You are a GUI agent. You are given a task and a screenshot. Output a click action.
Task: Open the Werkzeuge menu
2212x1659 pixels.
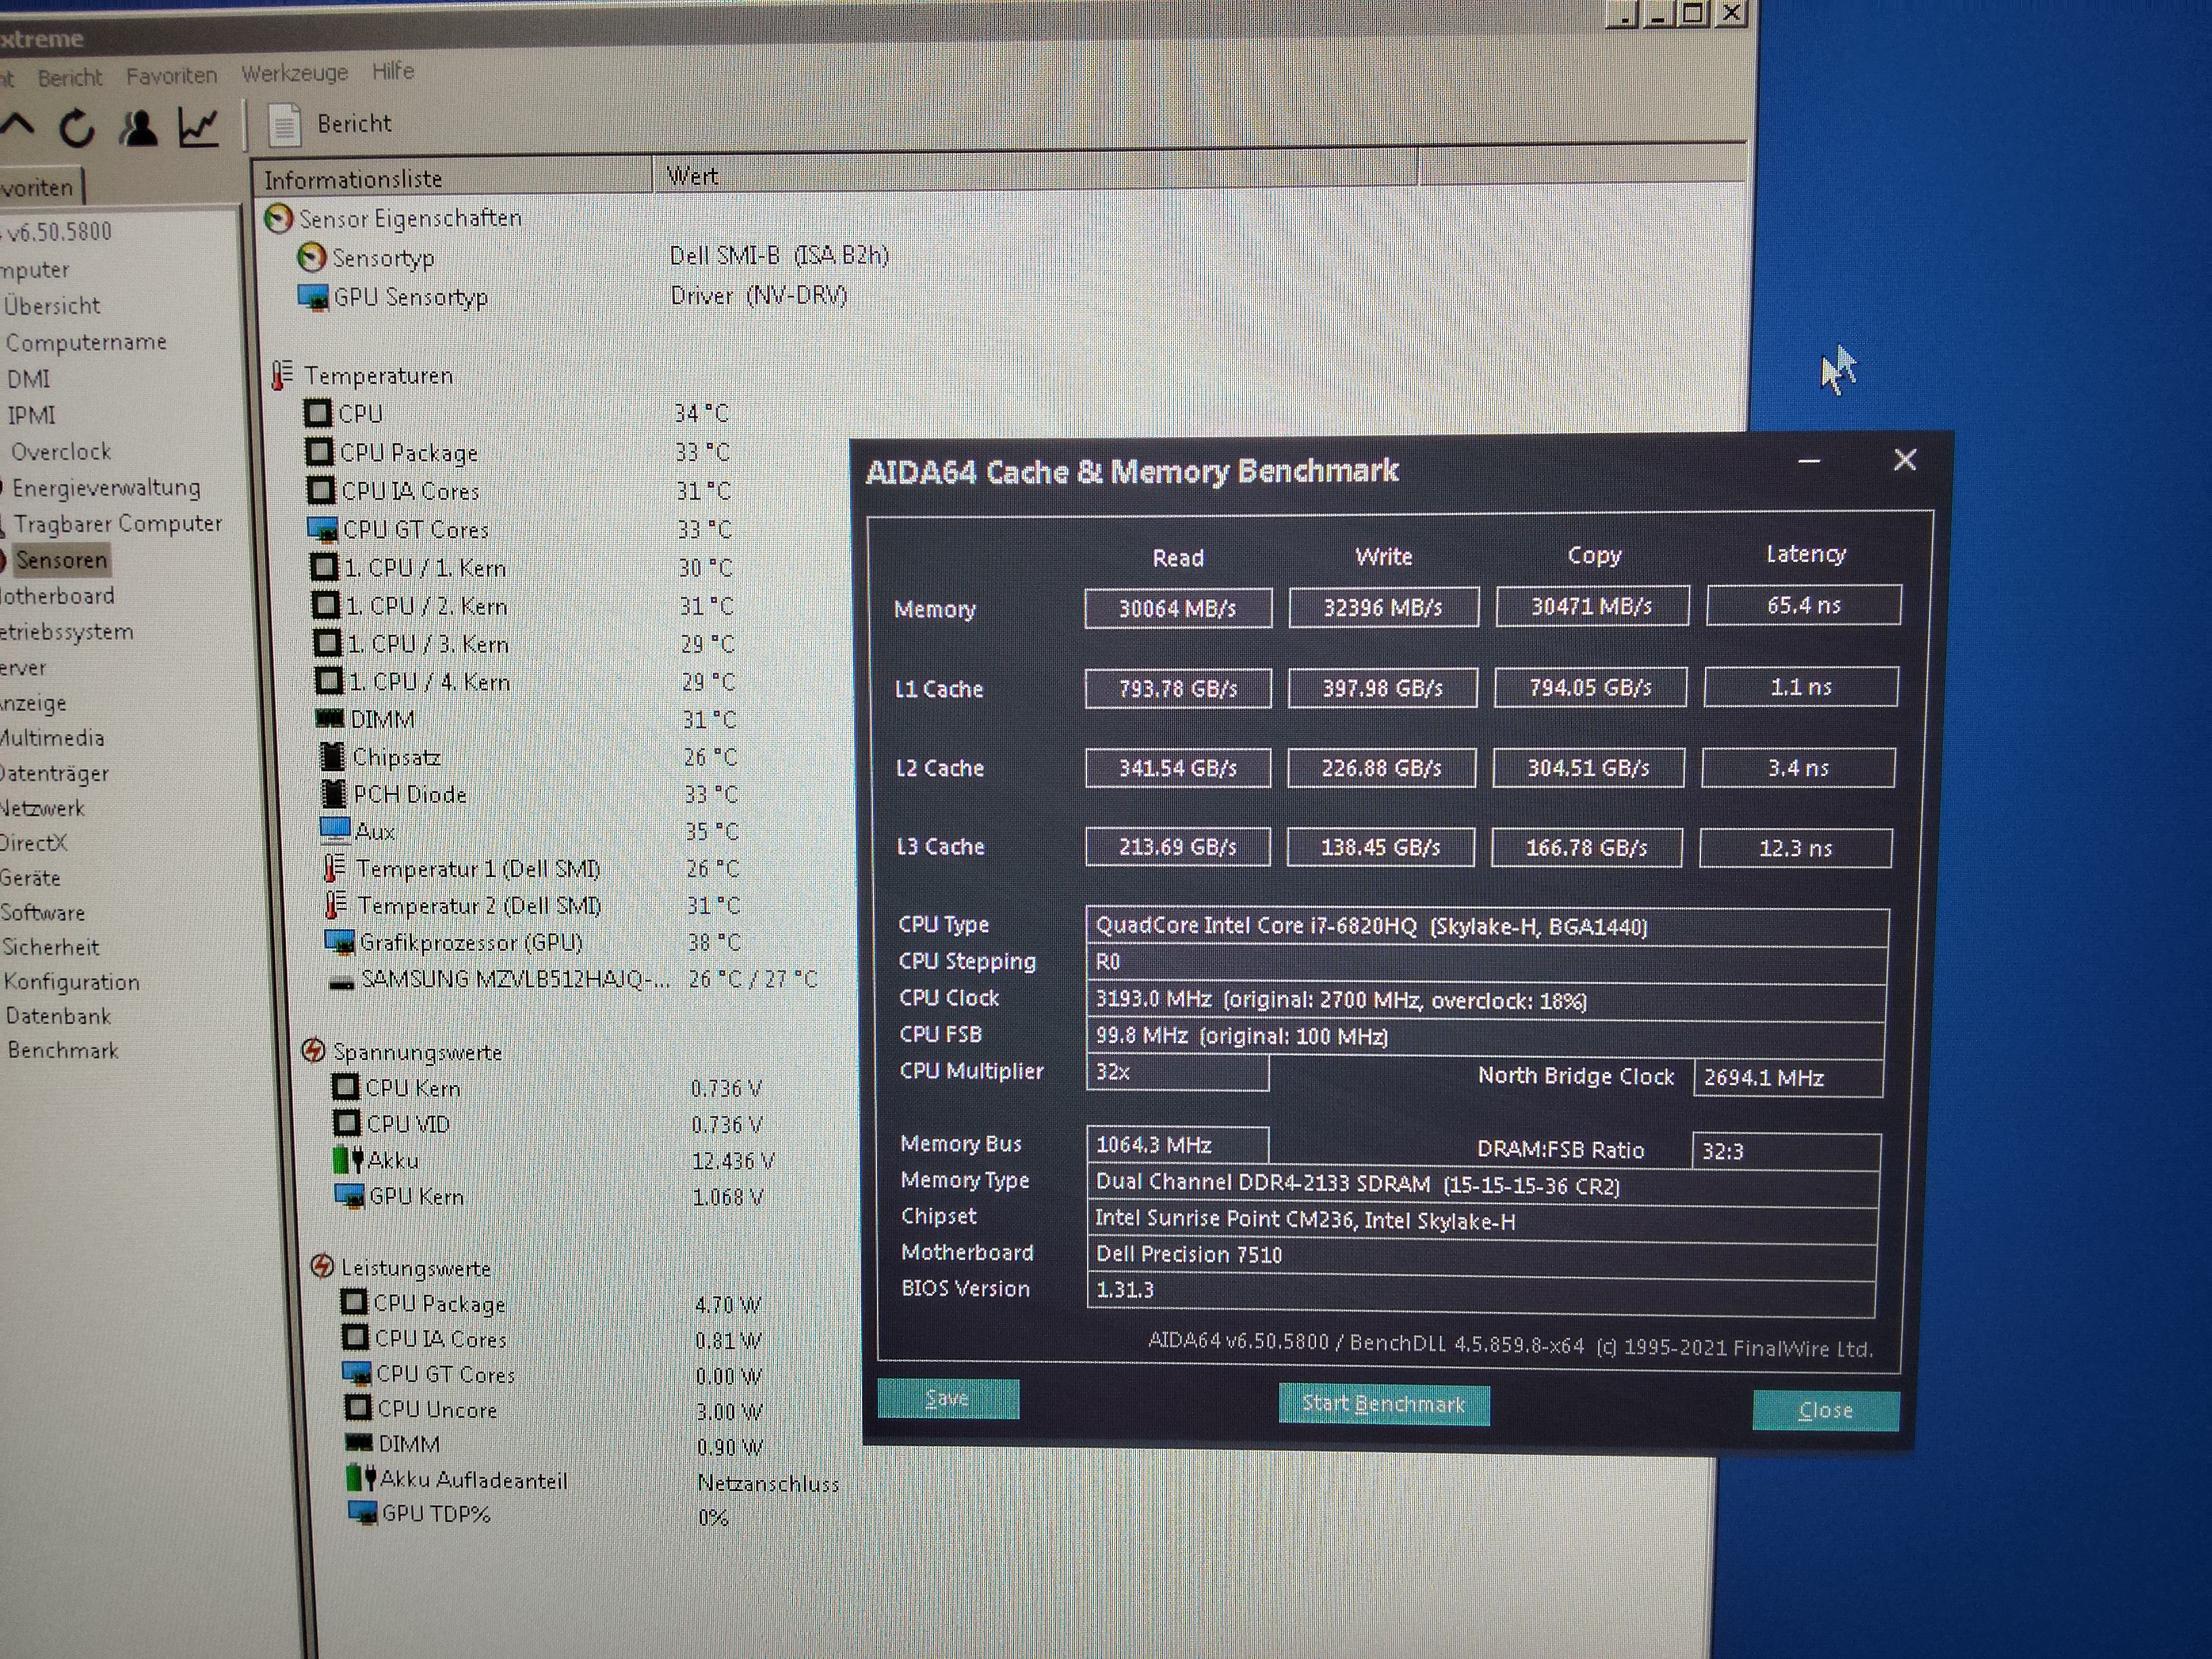coord(295,73)
